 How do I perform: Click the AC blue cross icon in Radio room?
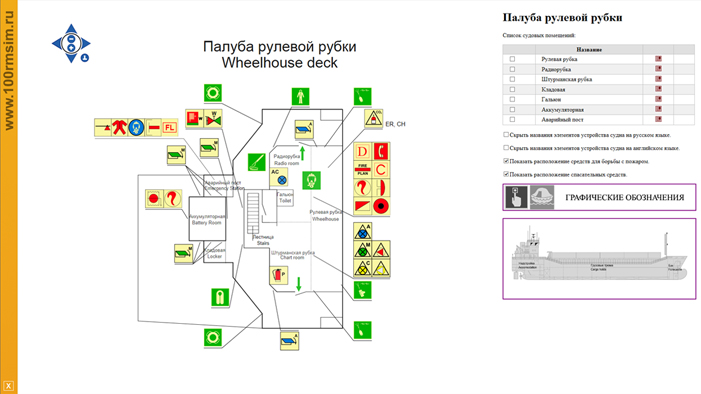point(279,177)
